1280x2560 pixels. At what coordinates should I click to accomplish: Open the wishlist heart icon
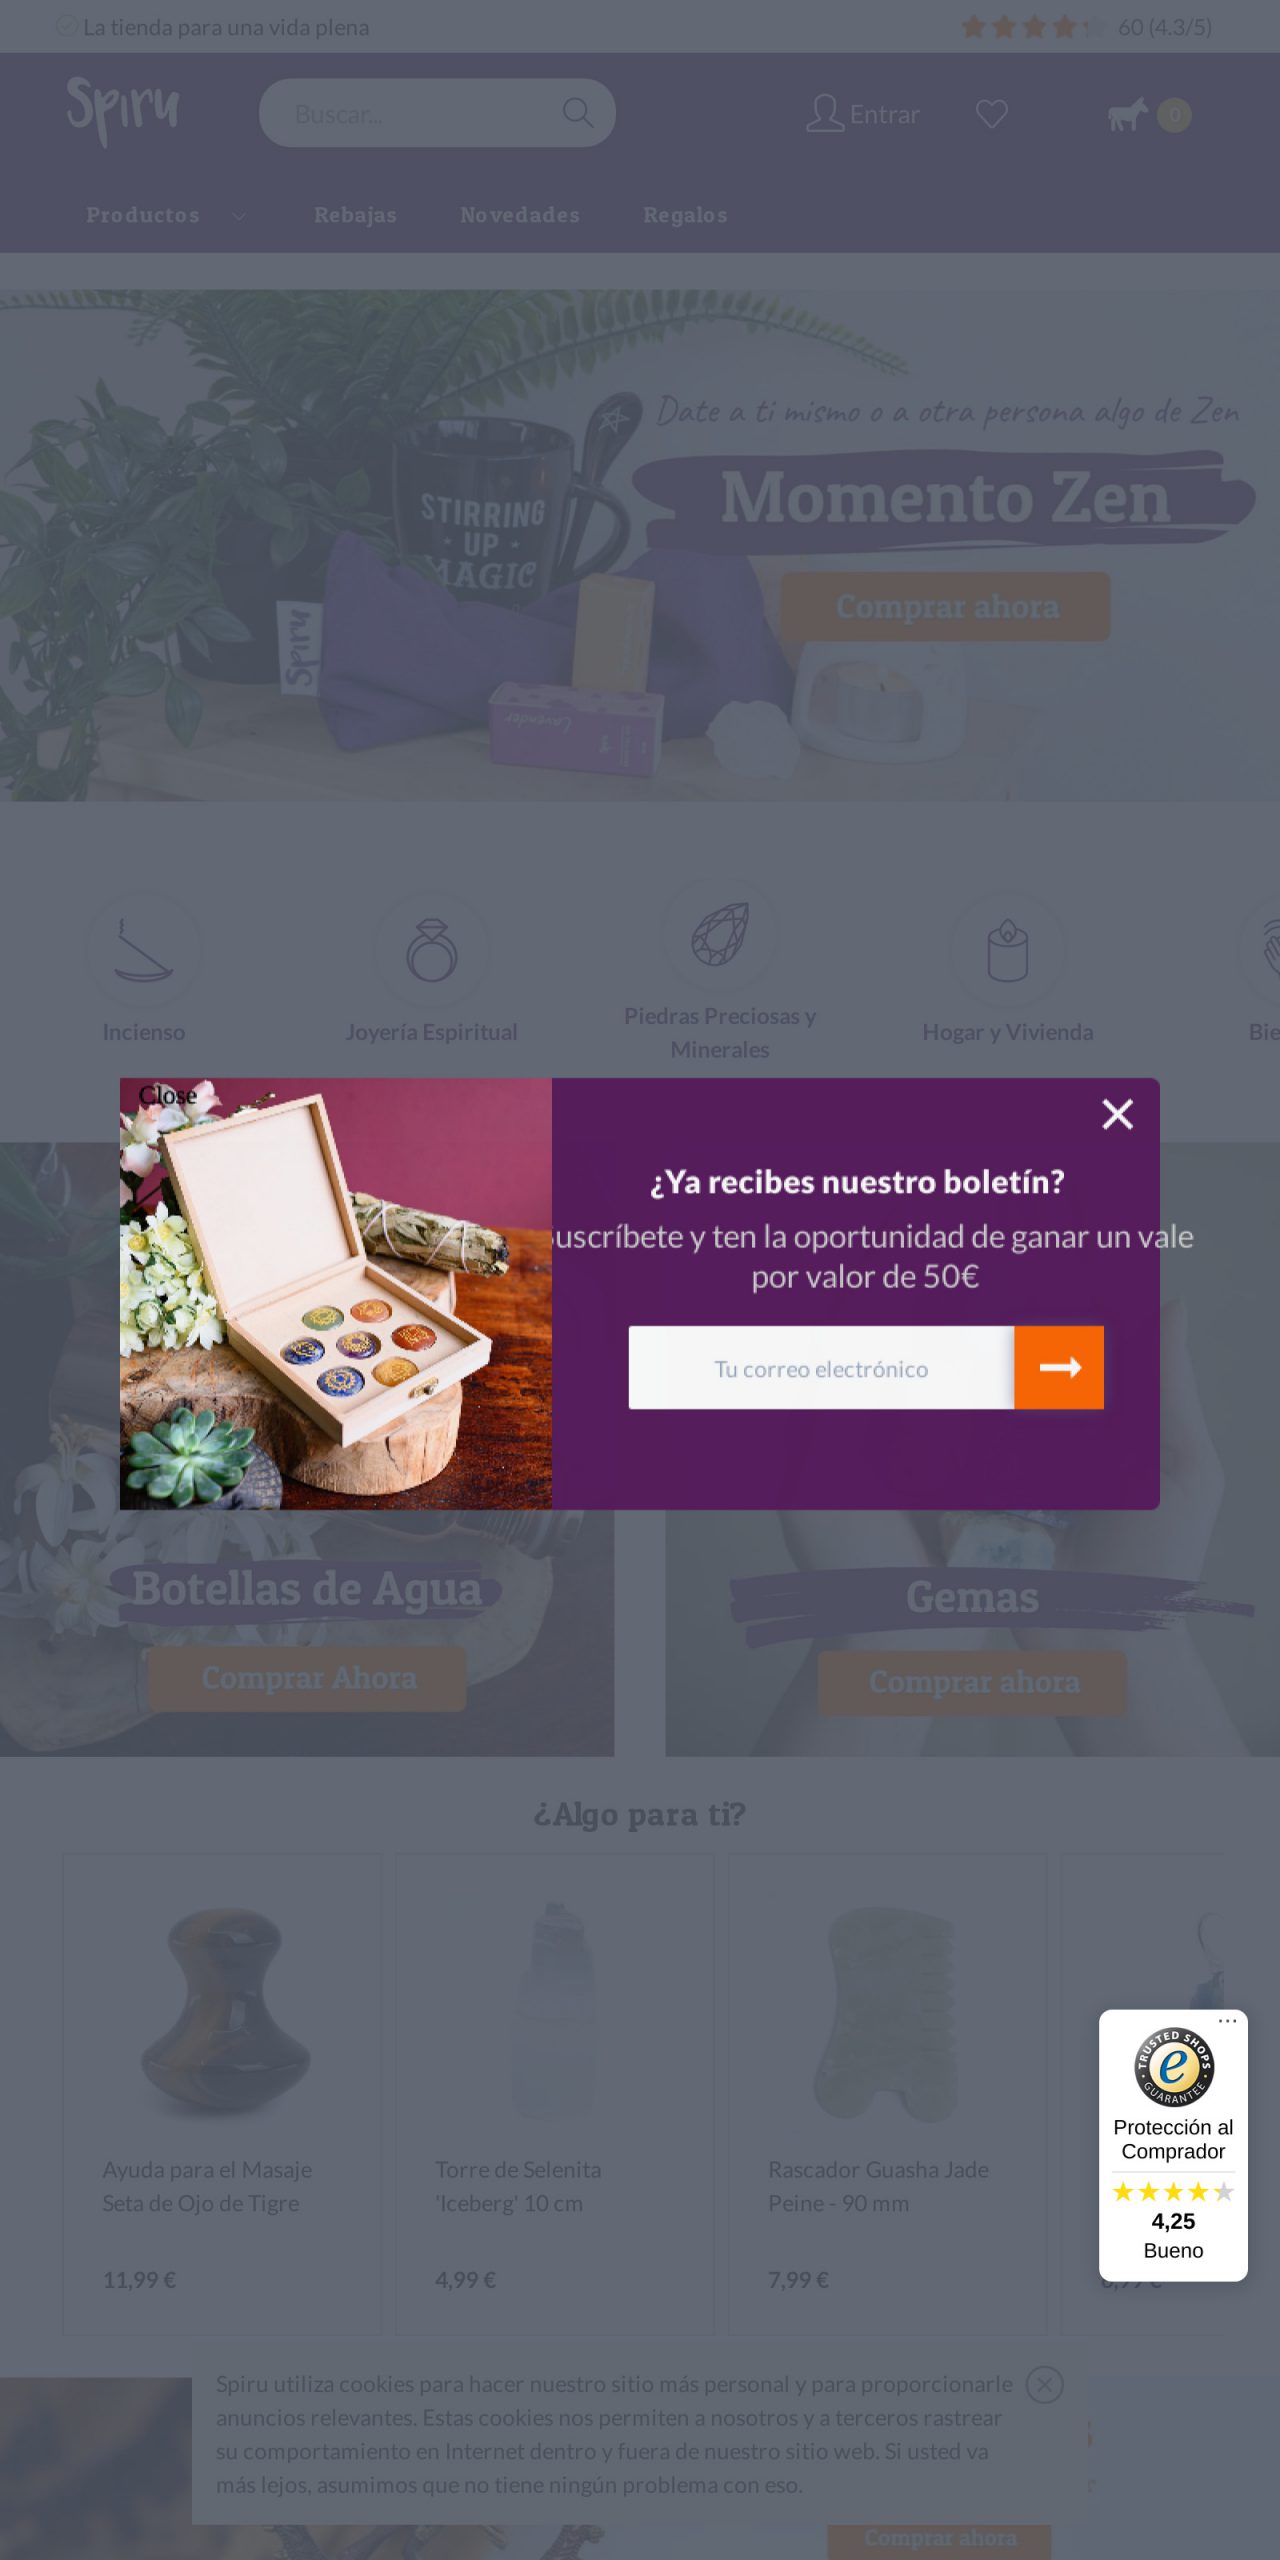(991, 114)
